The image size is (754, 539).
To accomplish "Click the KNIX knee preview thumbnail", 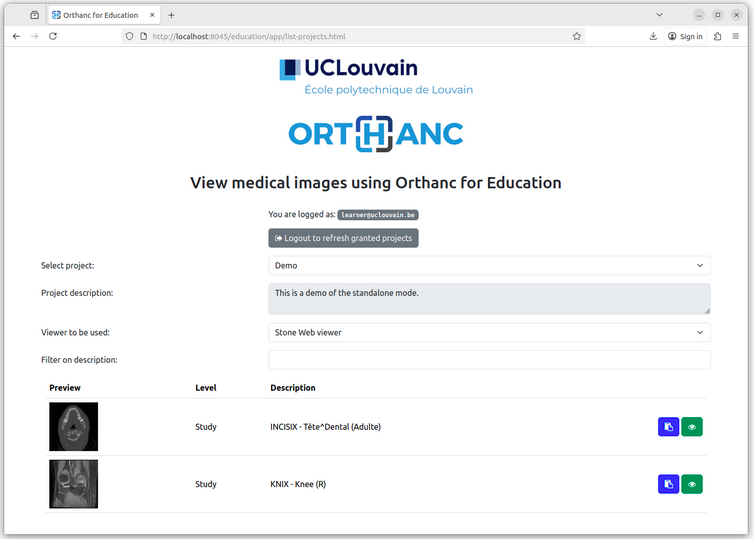I will click(74, 484).
